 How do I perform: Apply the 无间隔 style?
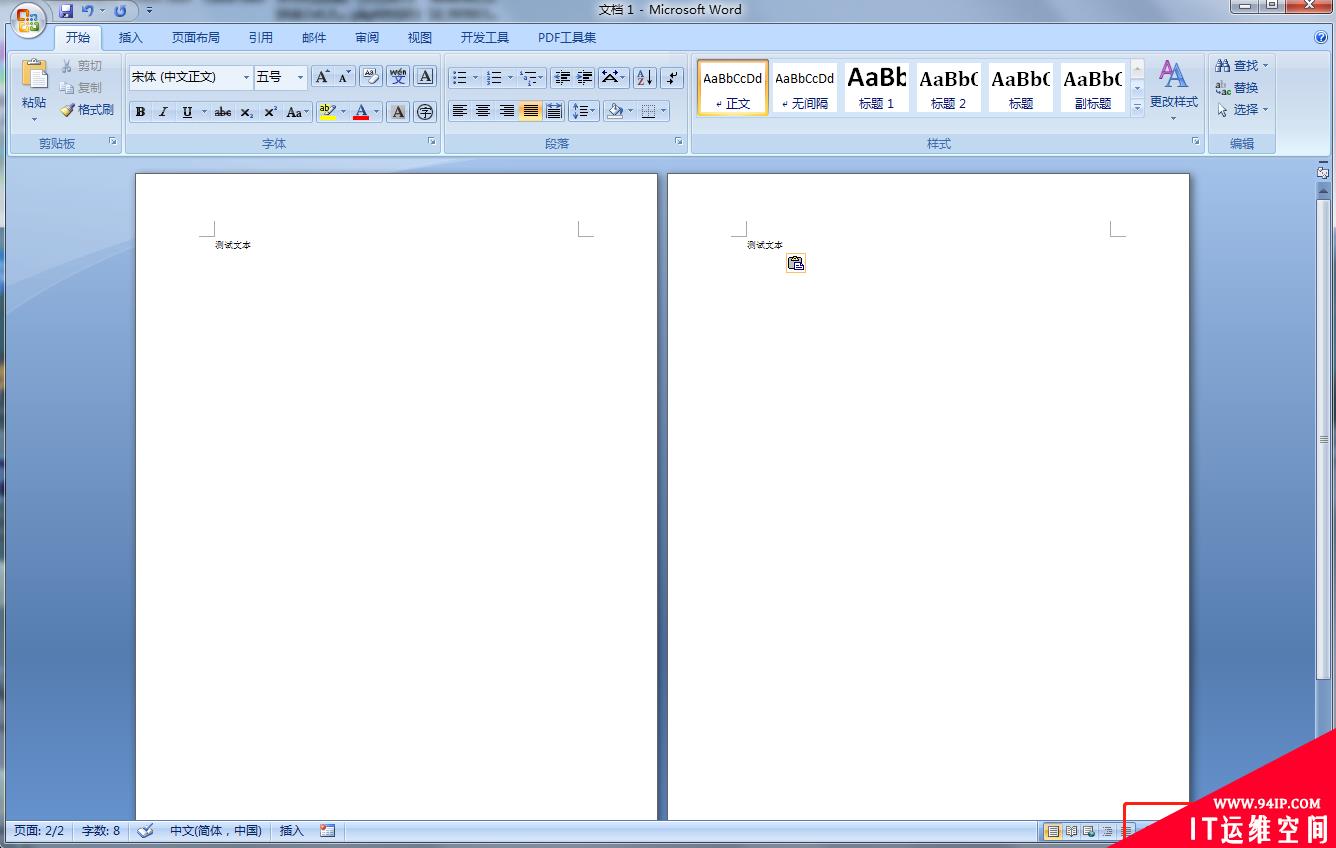coord(805,87)
